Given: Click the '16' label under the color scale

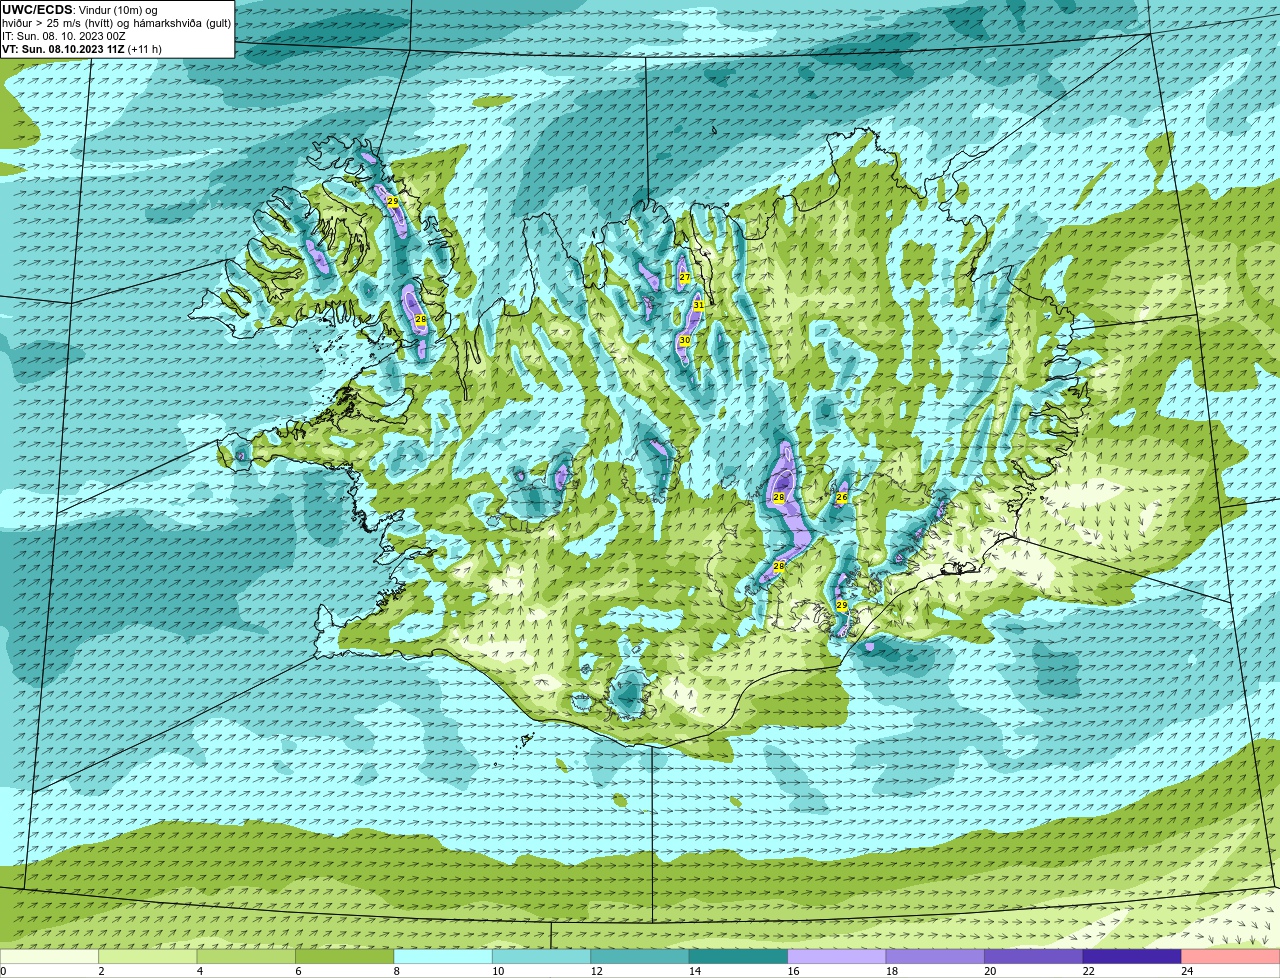Looking at the screenshot, I should [792, 971].
